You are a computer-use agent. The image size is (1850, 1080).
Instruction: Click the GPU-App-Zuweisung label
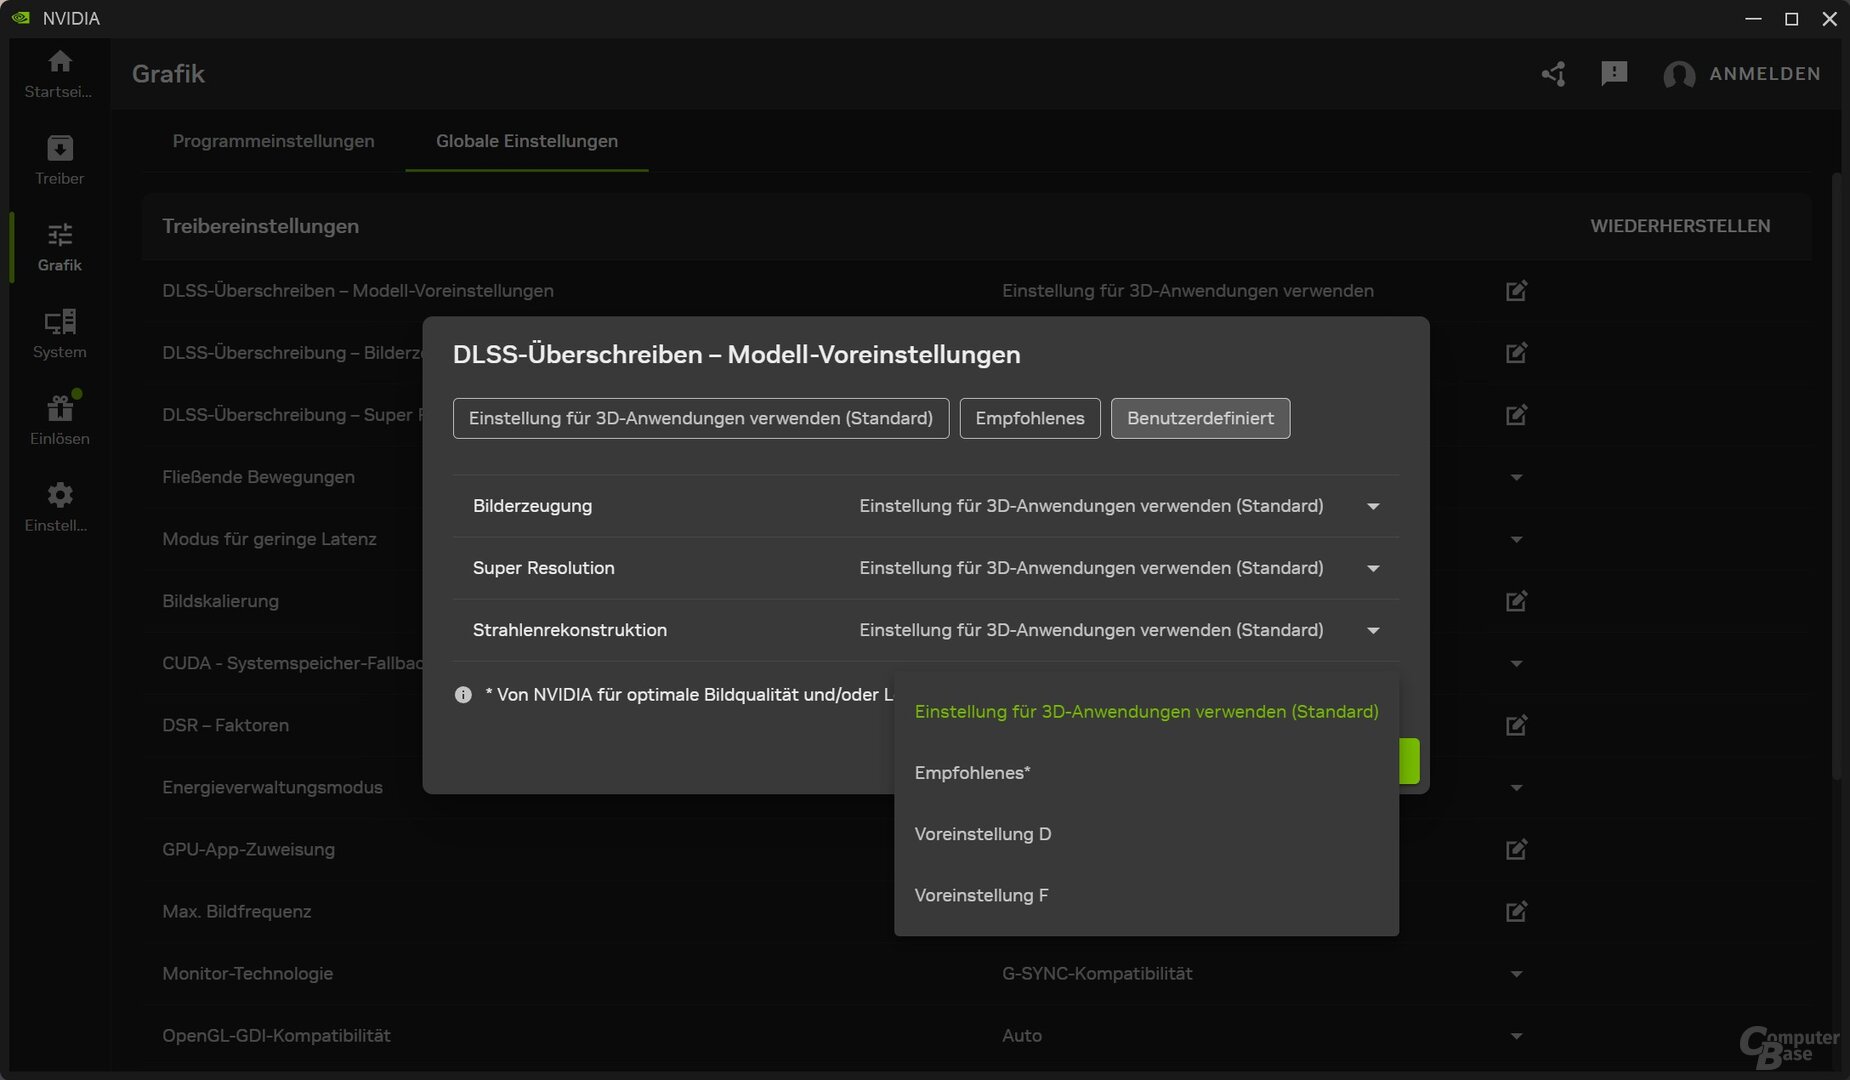249,849
